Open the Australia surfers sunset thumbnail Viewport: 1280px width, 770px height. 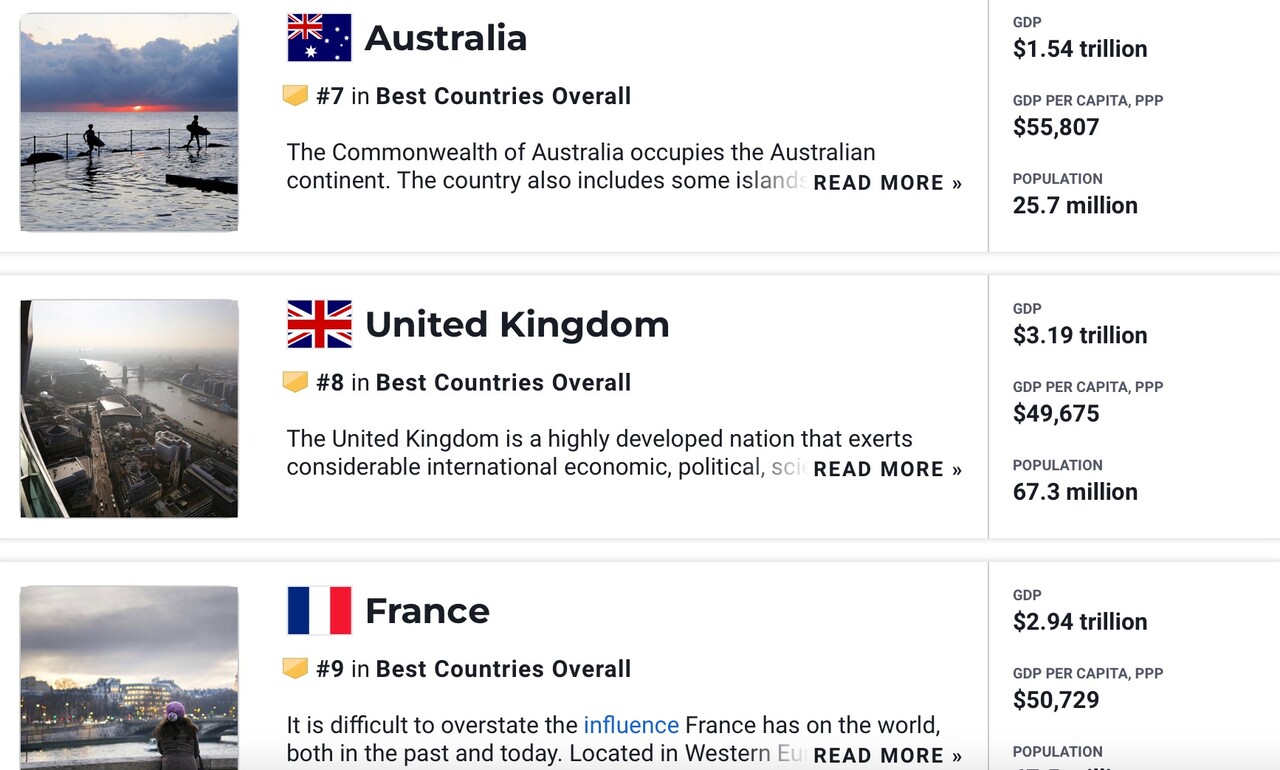[129, 122]
